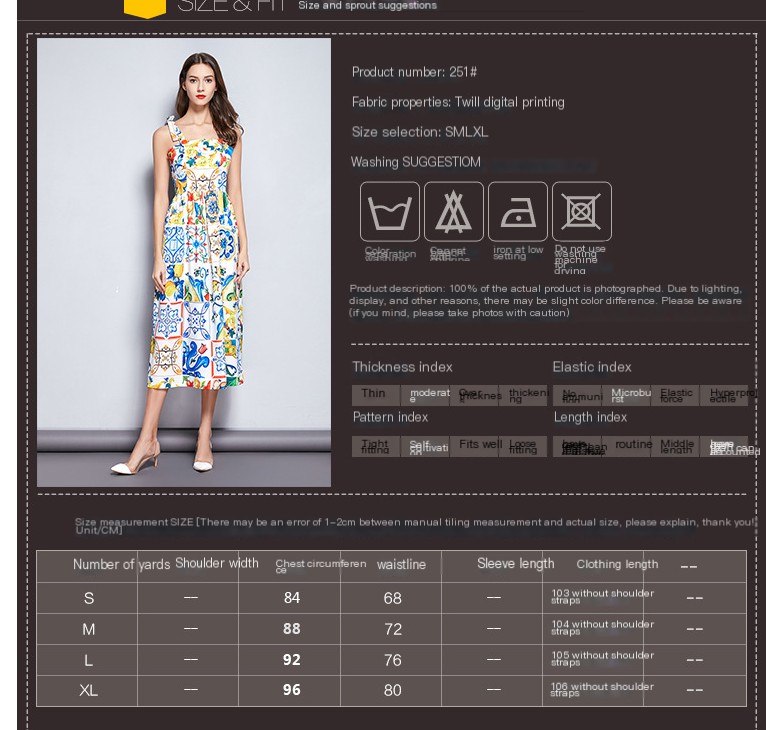
Task: Select the 'Tight fitting' pattern cell
Action: 376,446
